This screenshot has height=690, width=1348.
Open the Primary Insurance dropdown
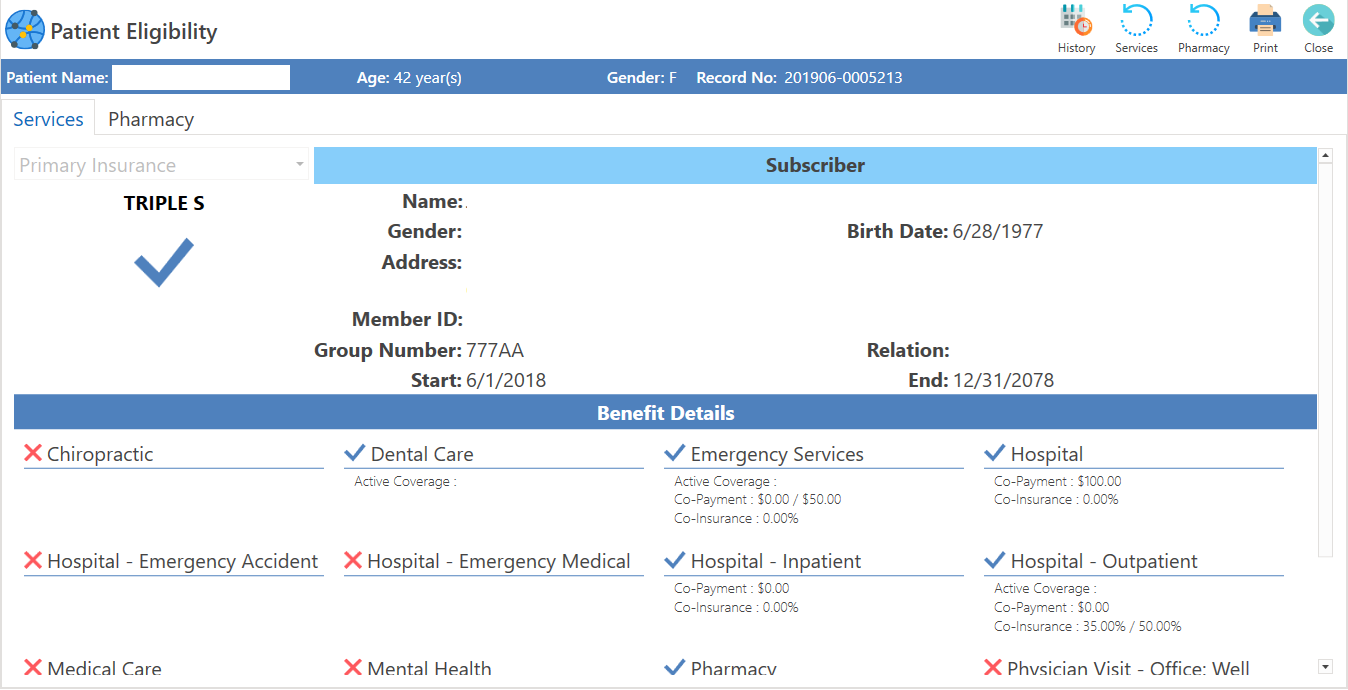coord(162,165)
